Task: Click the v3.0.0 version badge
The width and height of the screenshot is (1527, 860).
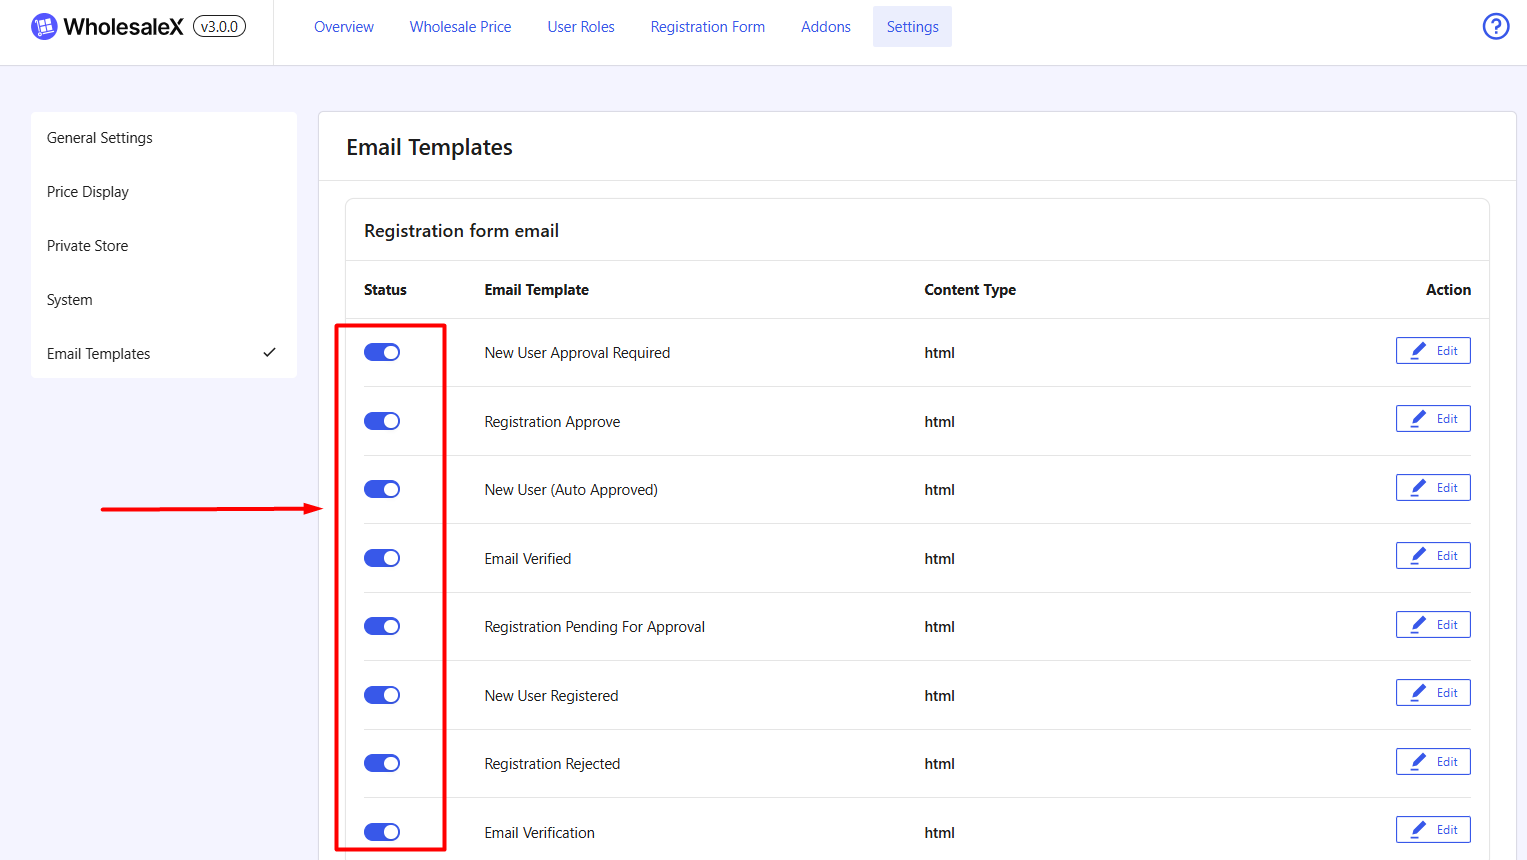Action: coord(219,27)
